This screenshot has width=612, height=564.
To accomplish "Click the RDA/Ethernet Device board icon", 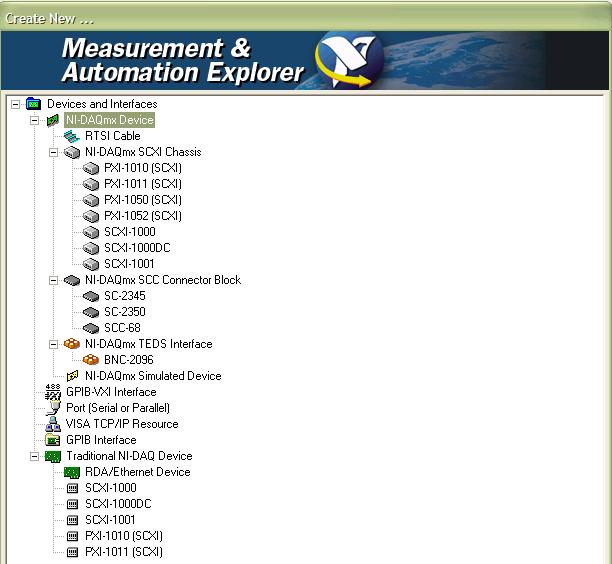I will (x=72, y=473).
